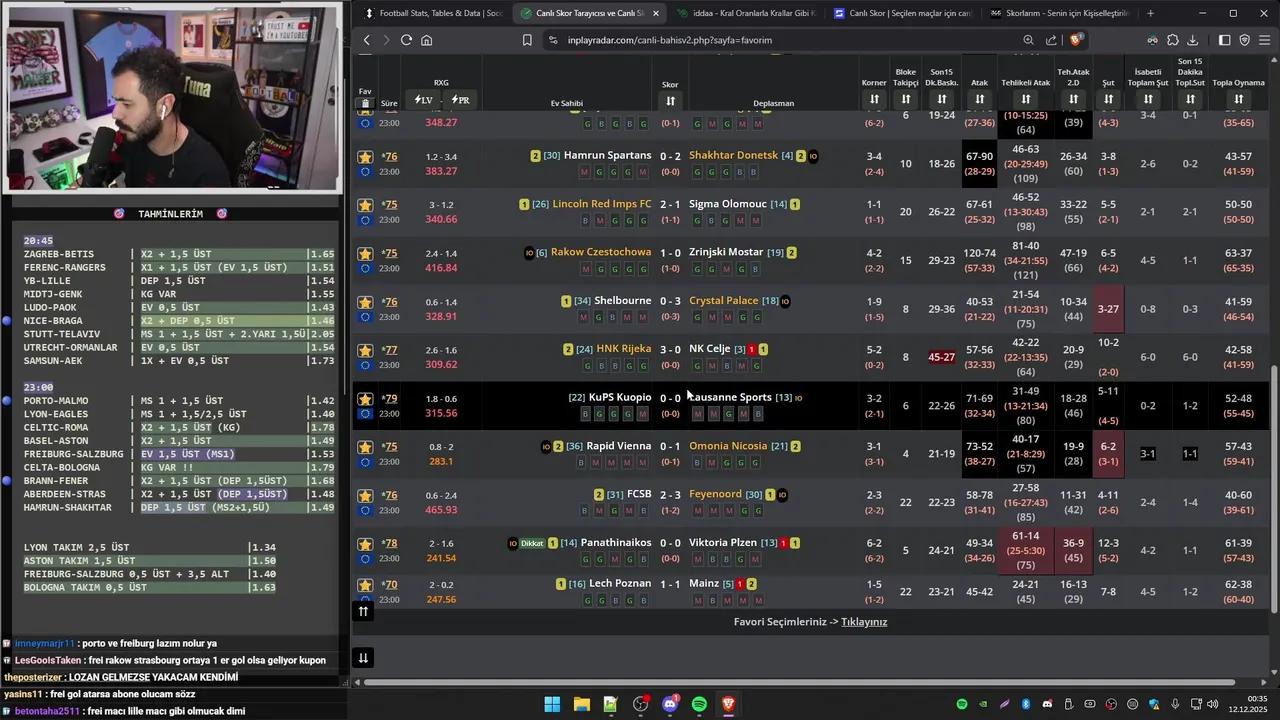Switch to iddaa Kral Oranlarla tab
The width and height of the screenshot is (1280, 720).
747,13
